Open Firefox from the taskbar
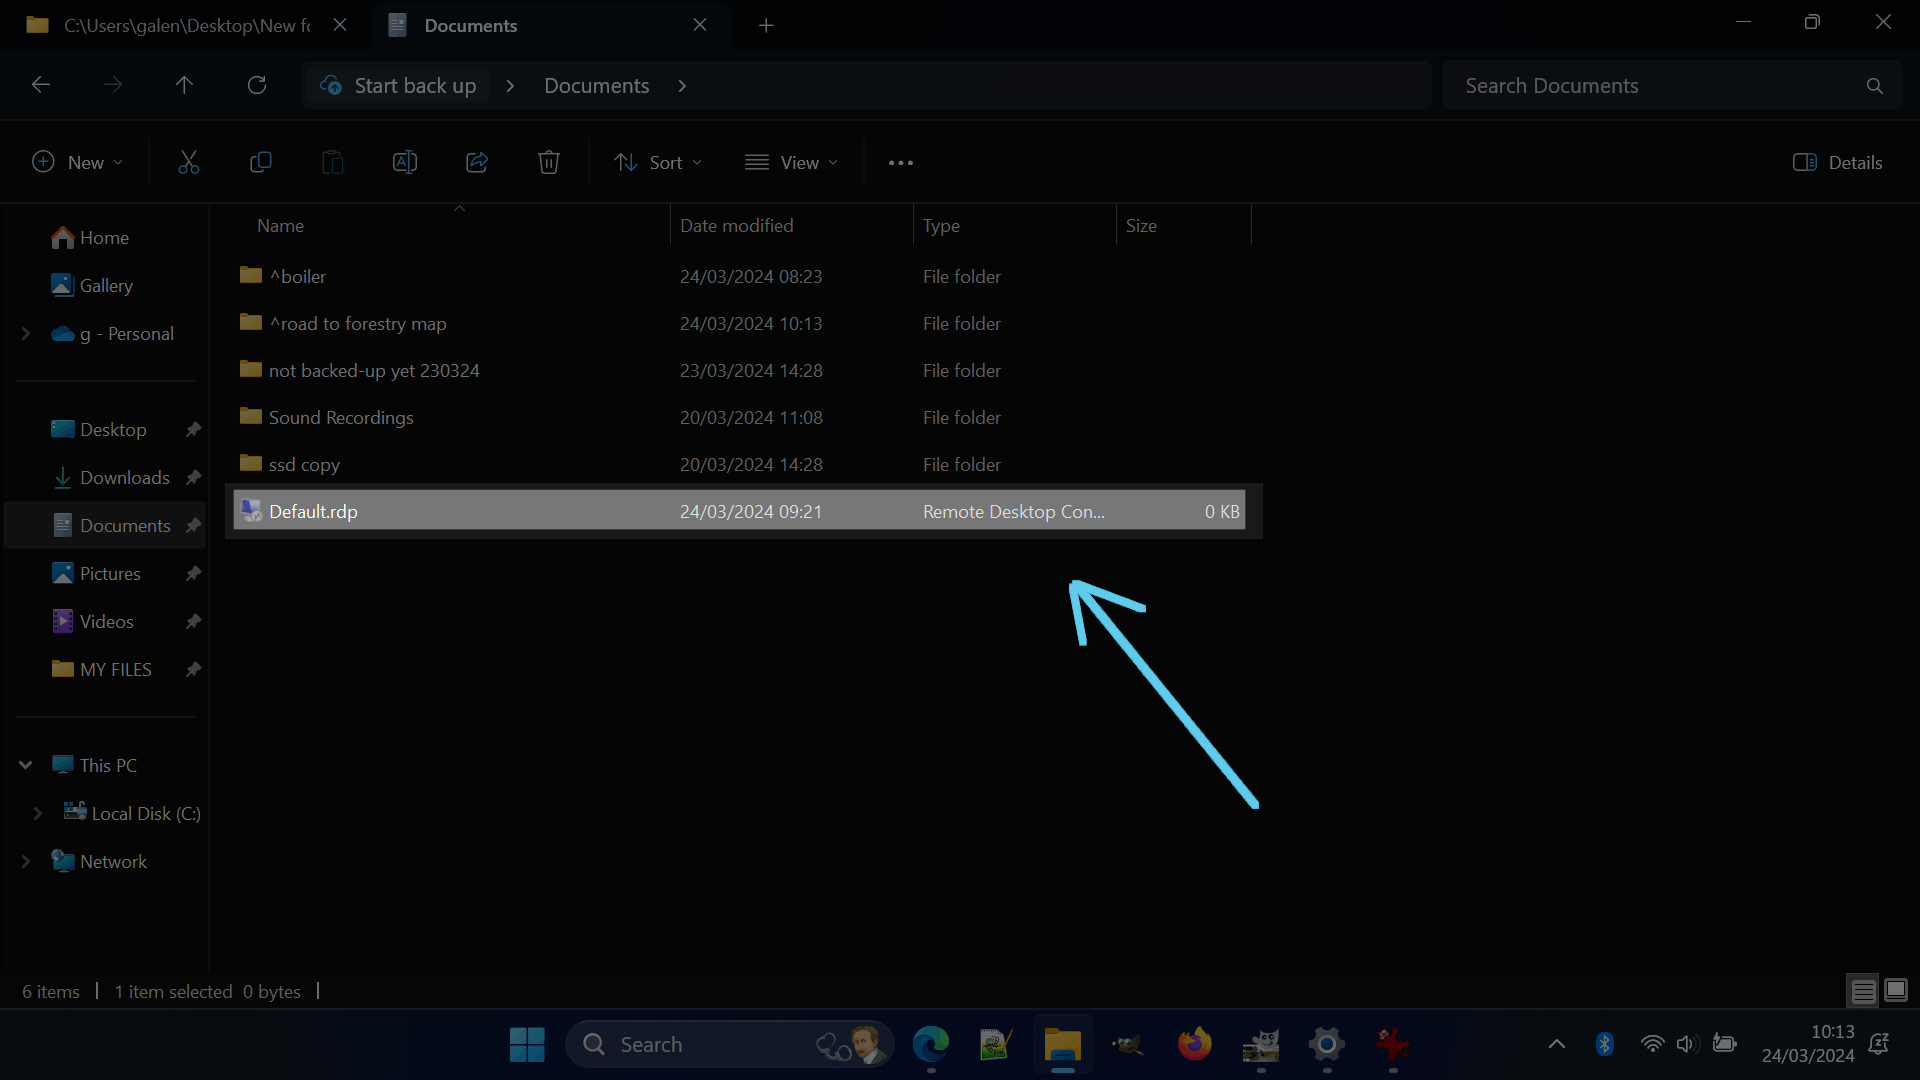Viewport: 1920px width, 1080px height. click(1194, 1044)
